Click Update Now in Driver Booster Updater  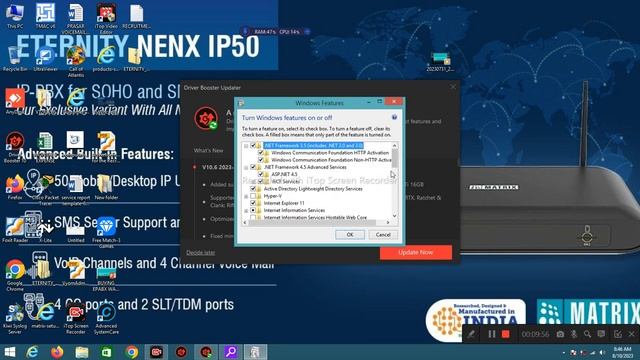[416, 252]
